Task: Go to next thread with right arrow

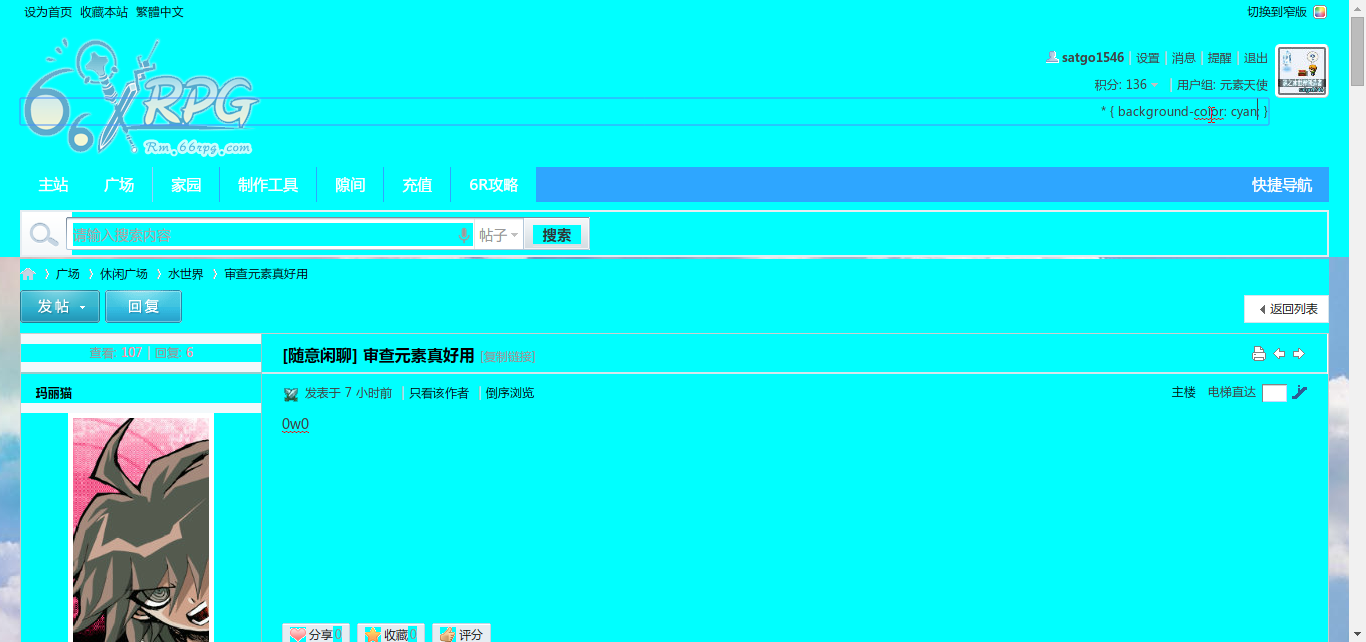Action: (1299, 354)
